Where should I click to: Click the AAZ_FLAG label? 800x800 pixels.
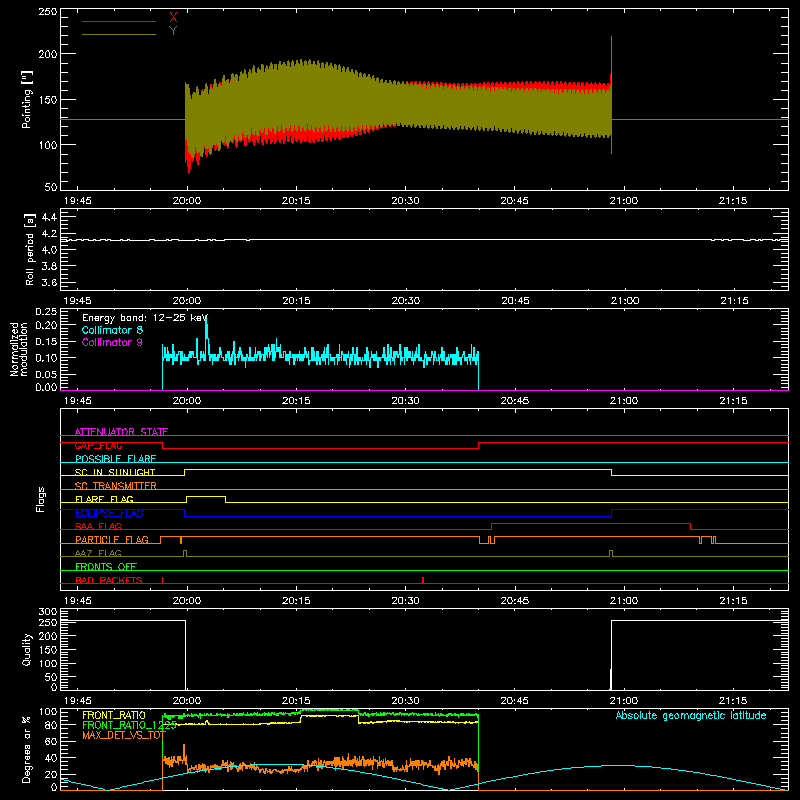coord(98,553)
